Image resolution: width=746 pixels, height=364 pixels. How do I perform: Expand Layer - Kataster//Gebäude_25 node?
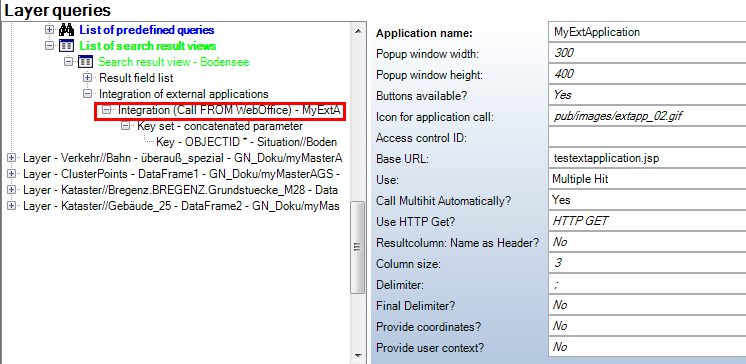click(x=11, y=206)
